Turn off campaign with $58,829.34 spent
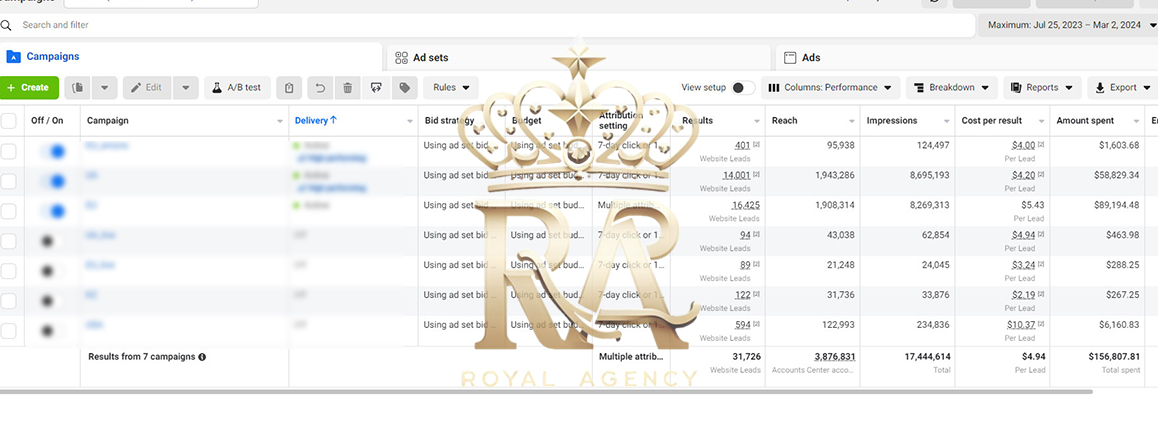 pos(52,181)
